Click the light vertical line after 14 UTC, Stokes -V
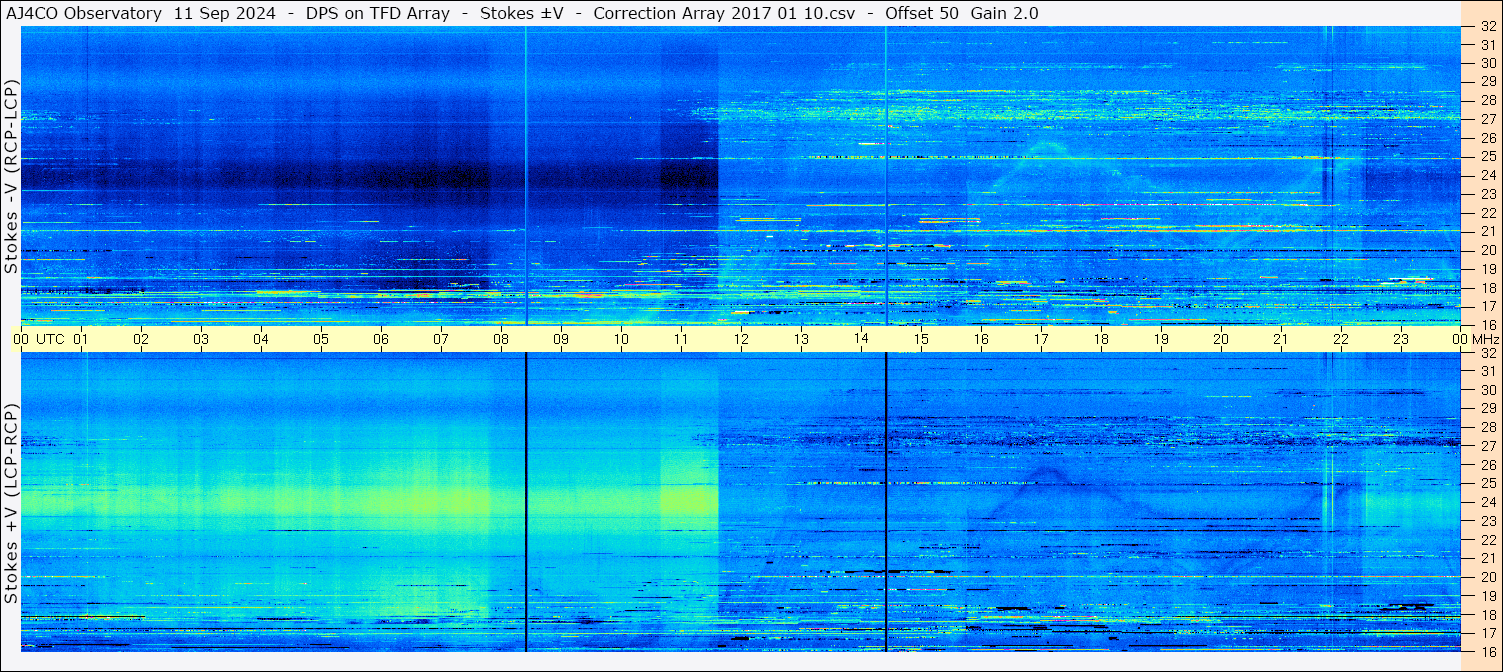This screenshot has height=672, width=1503. pyautogui.click(x=886, y=175)
